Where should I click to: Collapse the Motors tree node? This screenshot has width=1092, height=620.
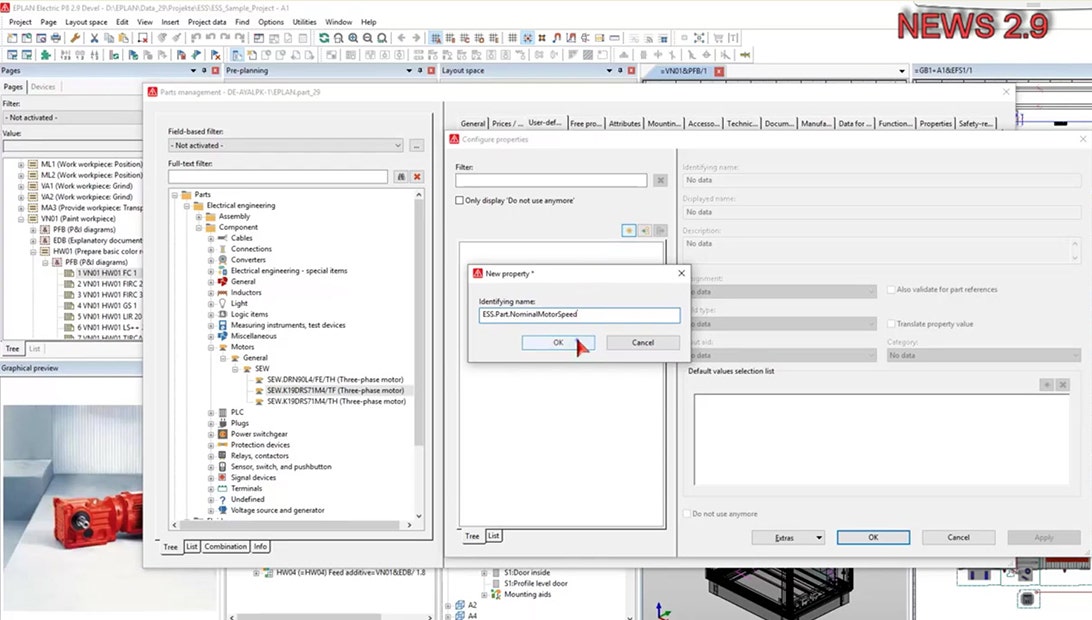tap(210, 347)
